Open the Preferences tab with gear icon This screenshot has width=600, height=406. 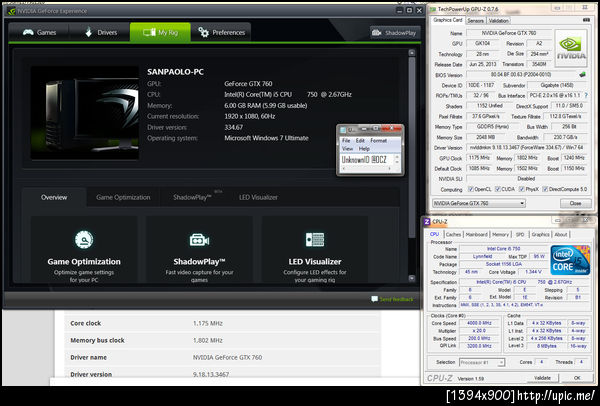tap(221, 33)
